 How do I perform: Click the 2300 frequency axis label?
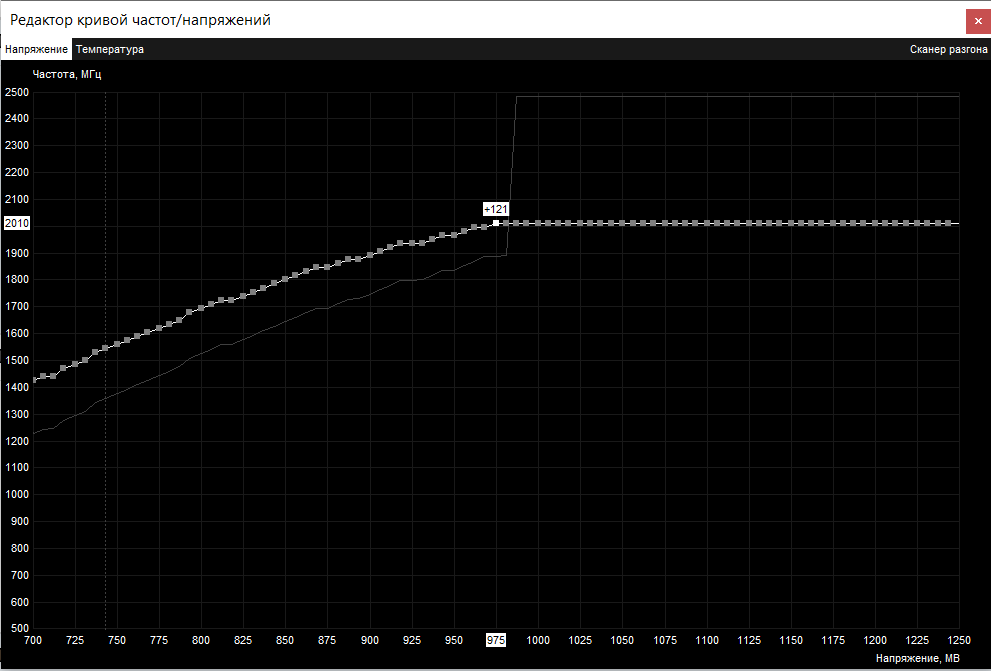(x=16, y=145)
